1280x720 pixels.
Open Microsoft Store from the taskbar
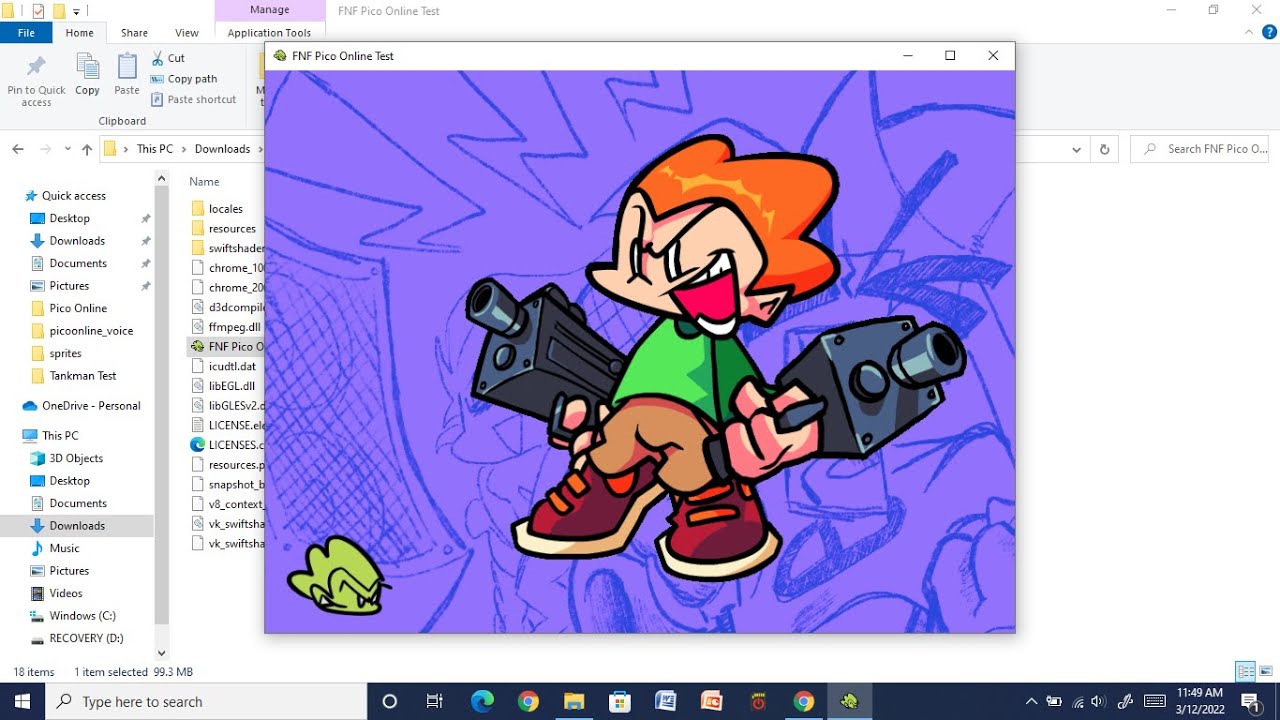point(619,701)
